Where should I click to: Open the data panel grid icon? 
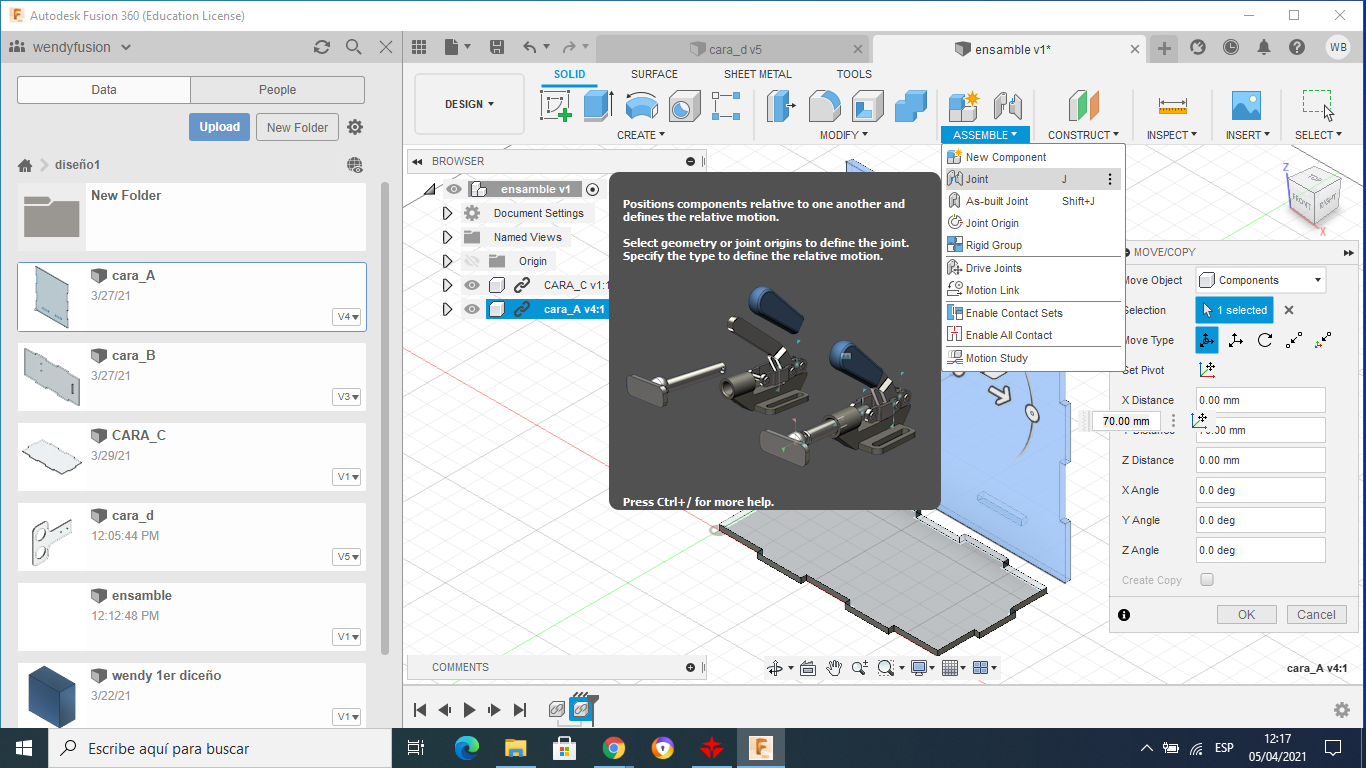tap(419, 47)
